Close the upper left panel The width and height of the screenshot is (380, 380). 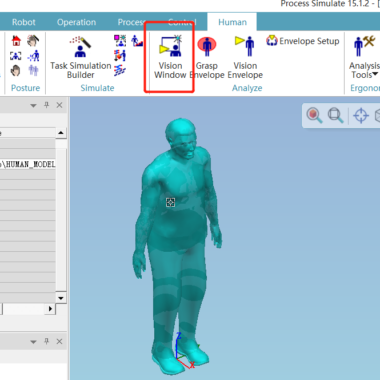tap(59, 105)
